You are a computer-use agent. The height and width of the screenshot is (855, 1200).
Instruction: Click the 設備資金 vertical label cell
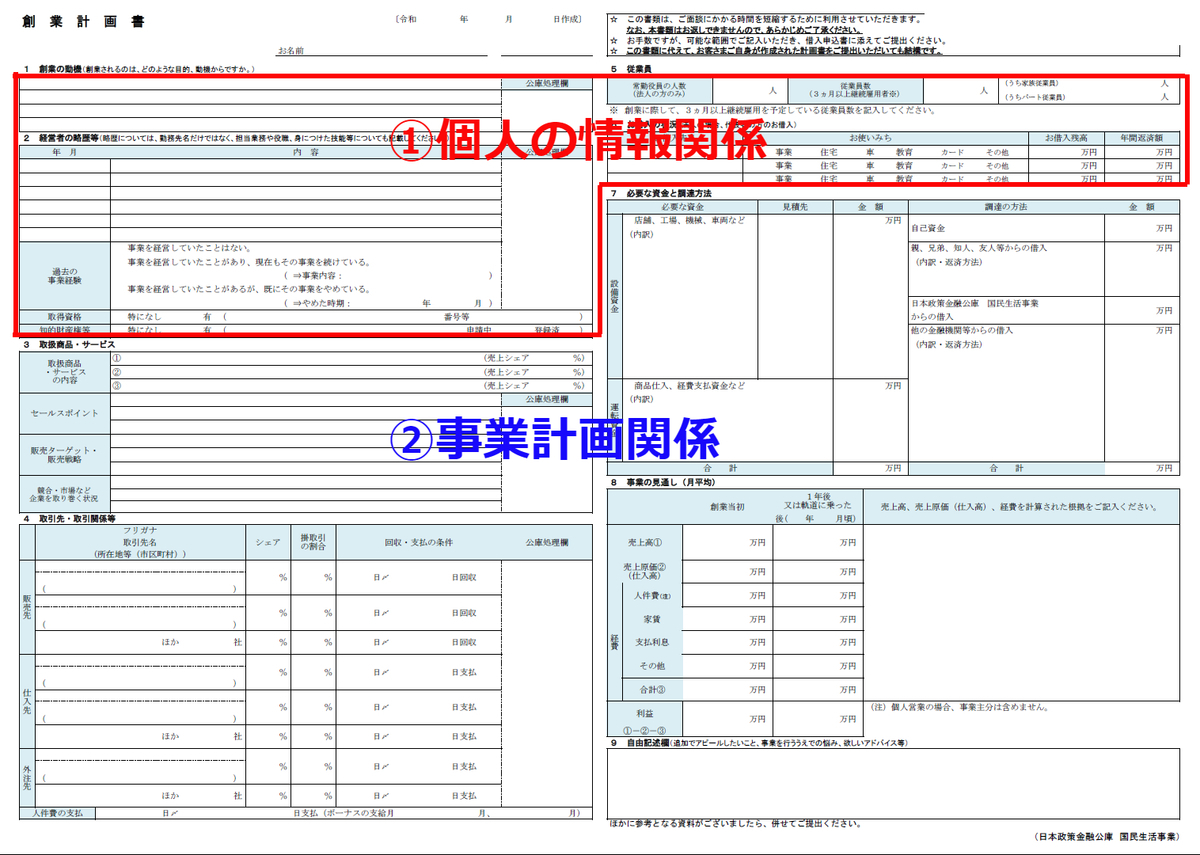tap(615, 296)
